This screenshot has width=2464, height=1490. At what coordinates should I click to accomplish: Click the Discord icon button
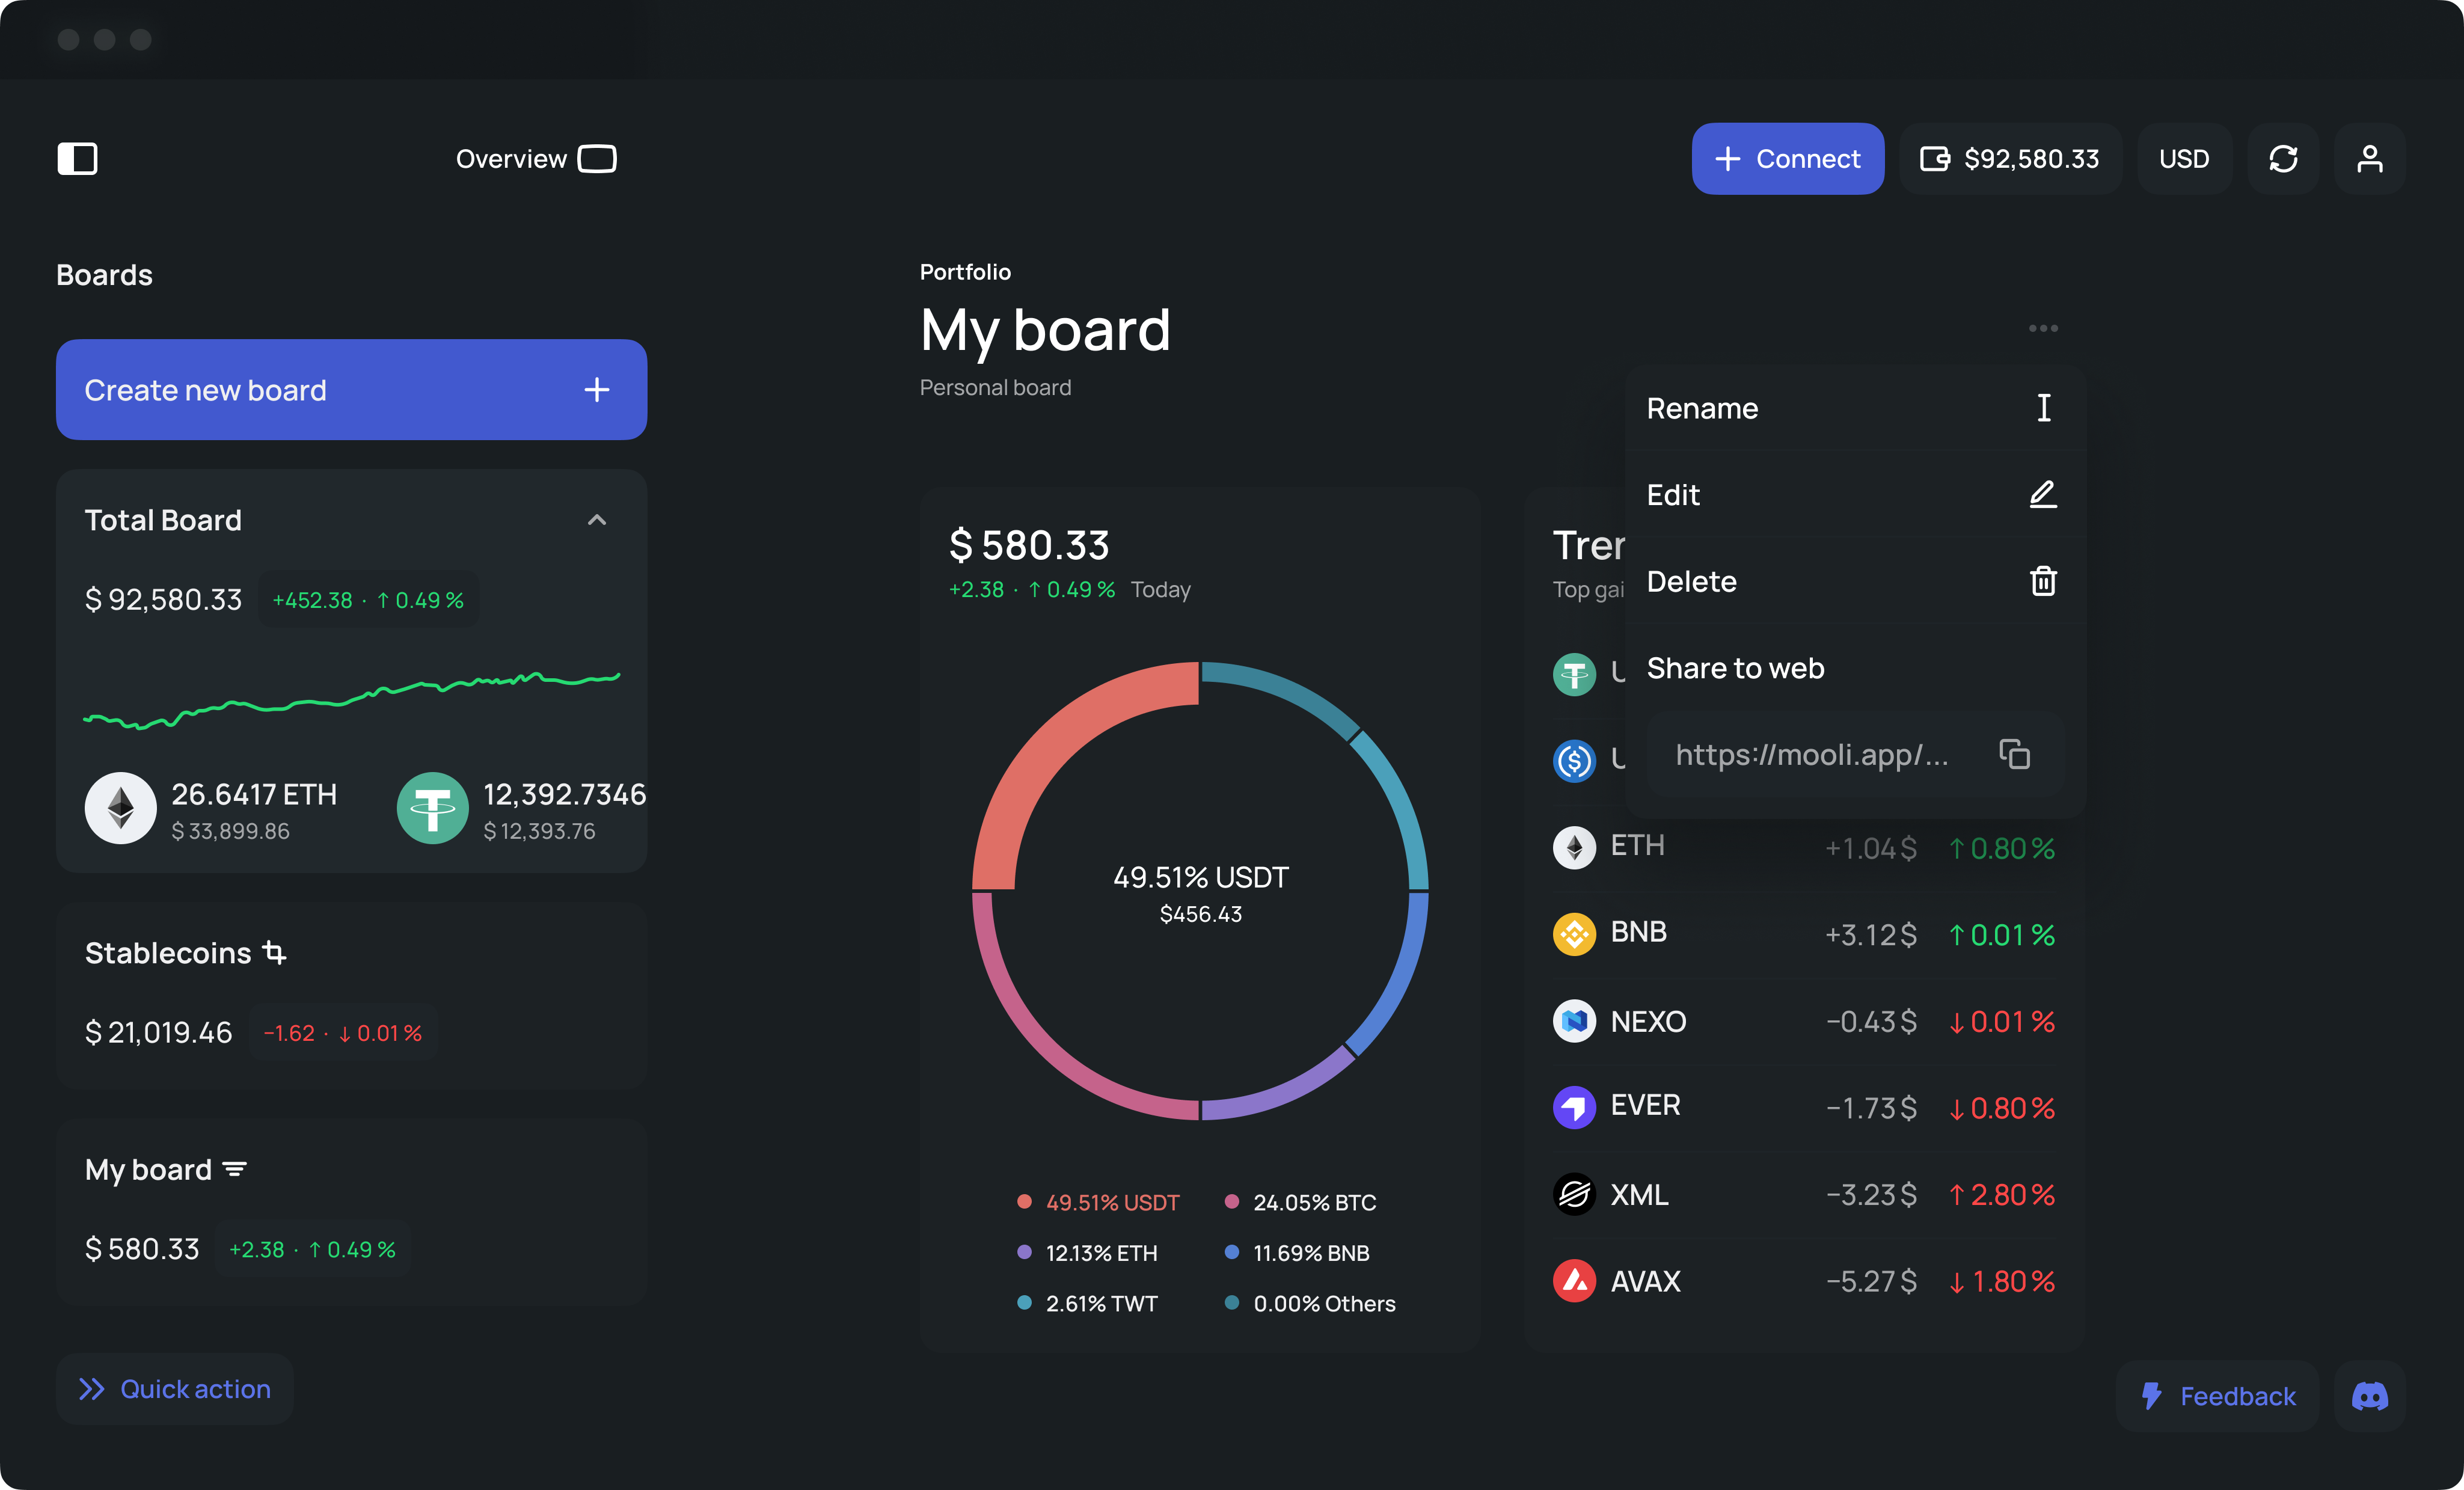pyautogui.click(x=2369, y=1396)
